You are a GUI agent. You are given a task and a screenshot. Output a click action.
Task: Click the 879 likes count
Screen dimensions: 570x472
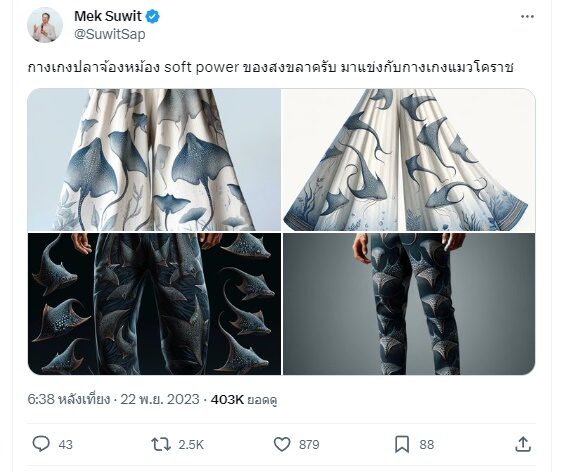(309, 445)
